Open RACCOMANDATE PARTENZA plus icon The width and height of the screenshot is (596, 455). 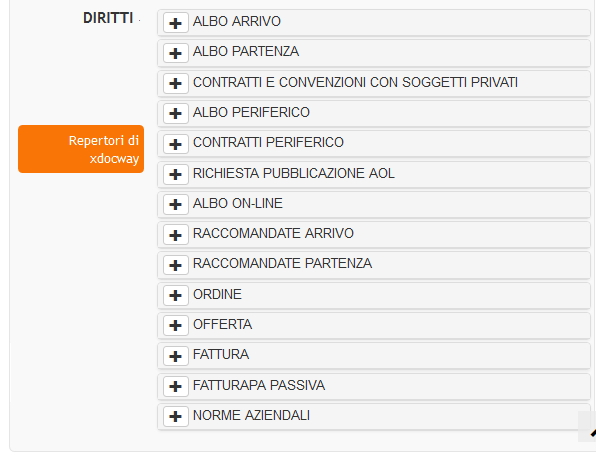(176, 265)
